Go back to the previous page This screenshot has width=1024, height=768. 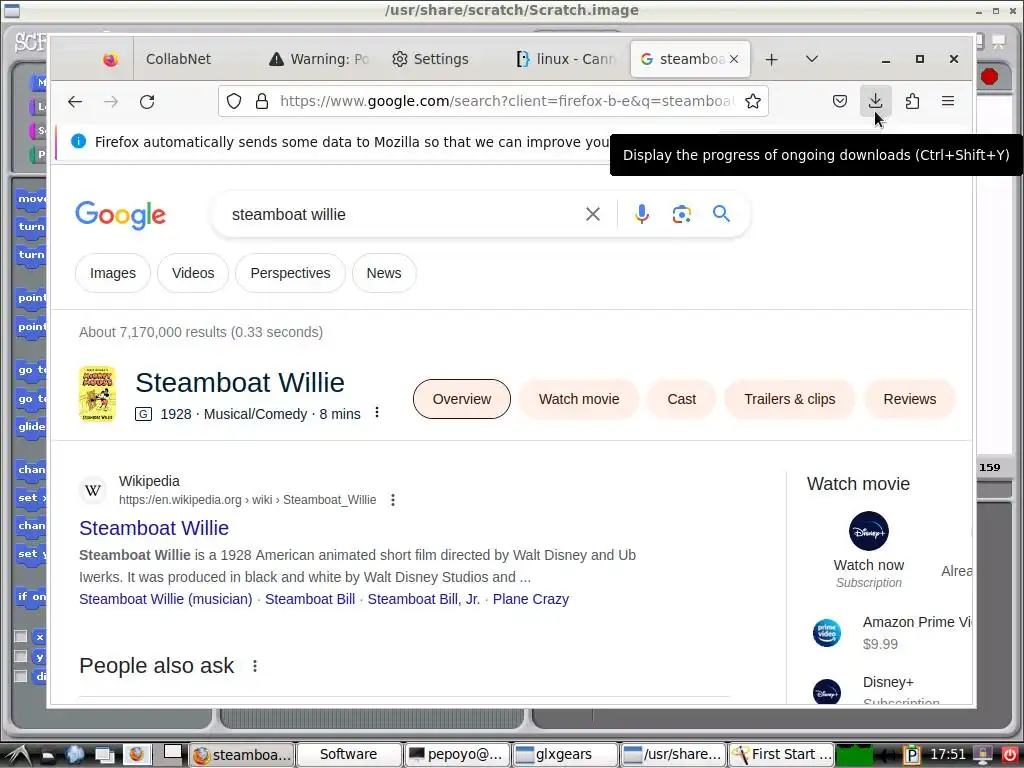75,101
